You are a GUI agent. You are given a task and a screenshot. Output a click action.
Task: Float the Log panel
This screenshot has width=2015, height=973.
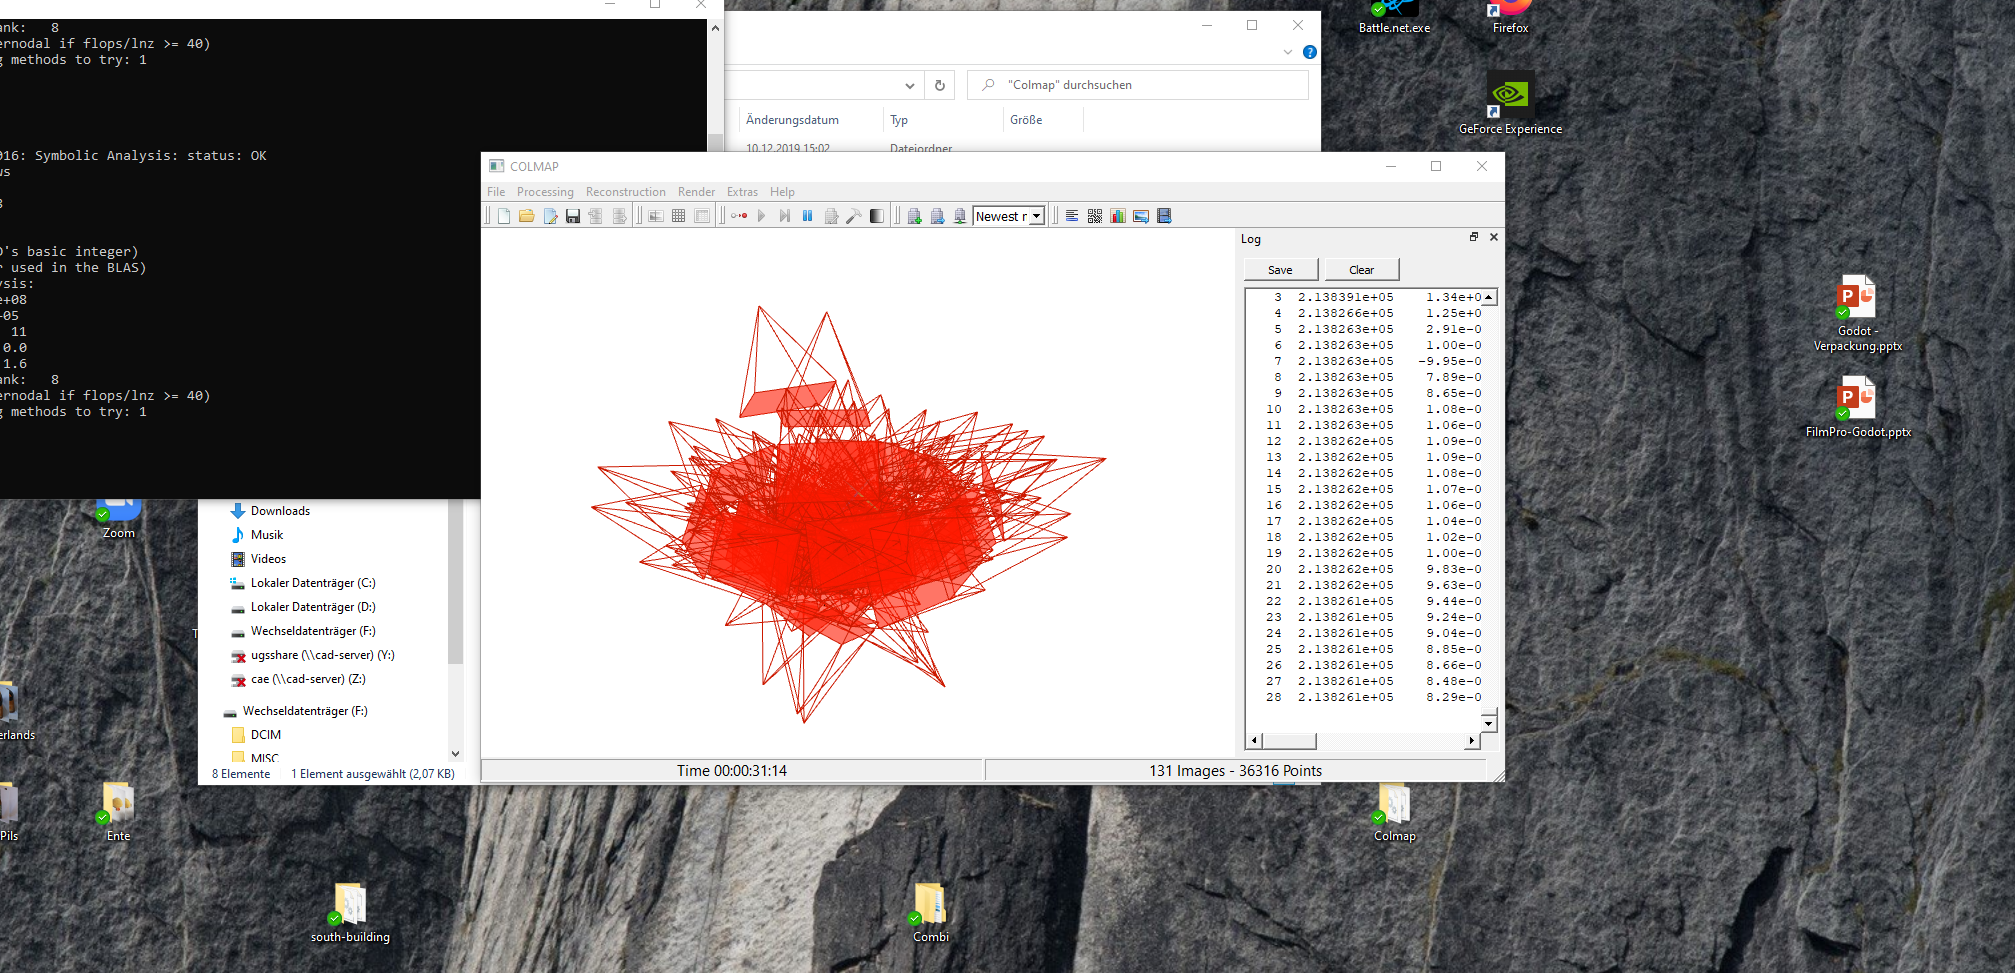click(1473, 237)
